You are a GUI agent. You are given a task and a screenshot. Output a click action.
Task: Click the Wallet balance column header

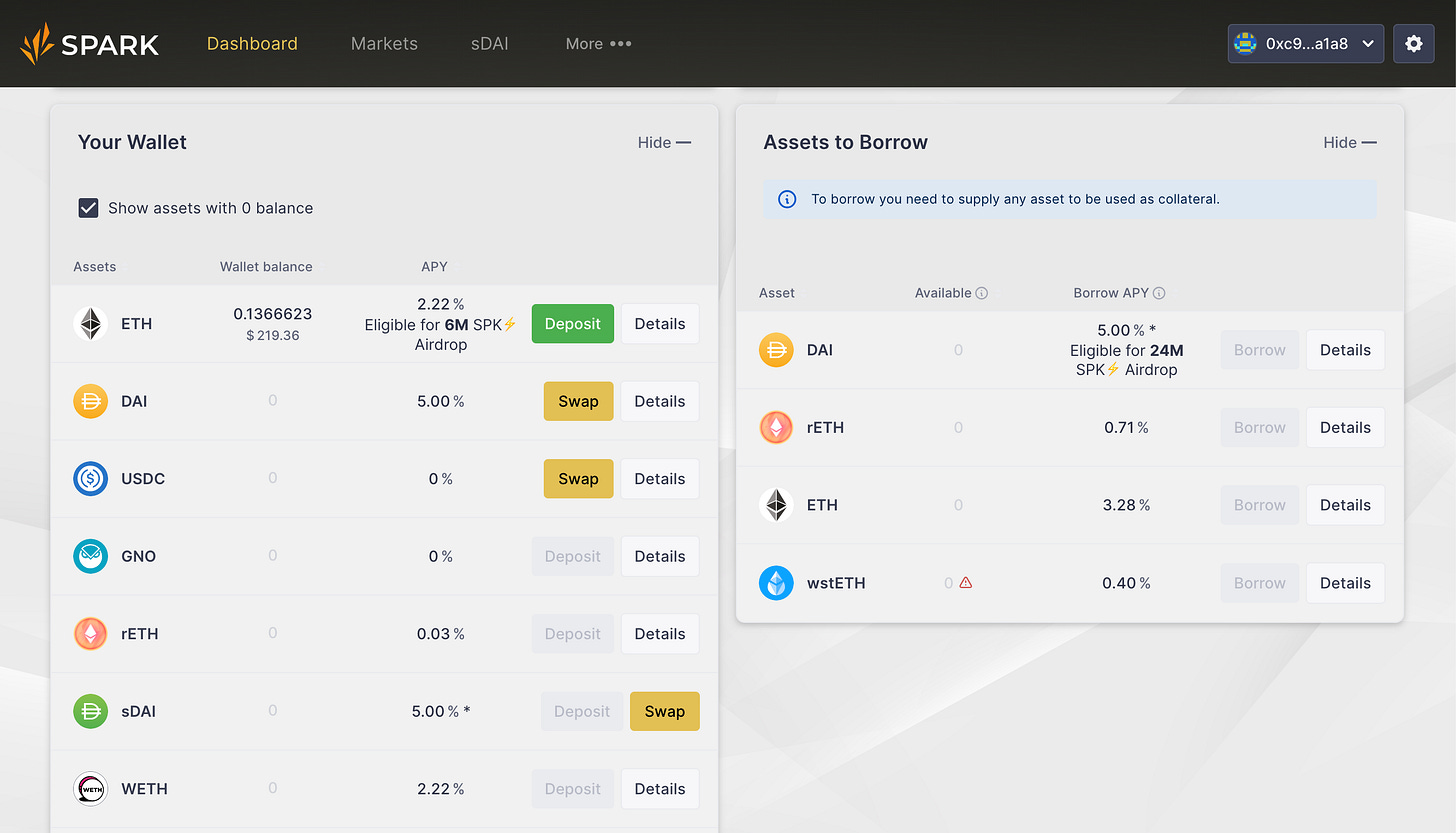pos(266,267)
